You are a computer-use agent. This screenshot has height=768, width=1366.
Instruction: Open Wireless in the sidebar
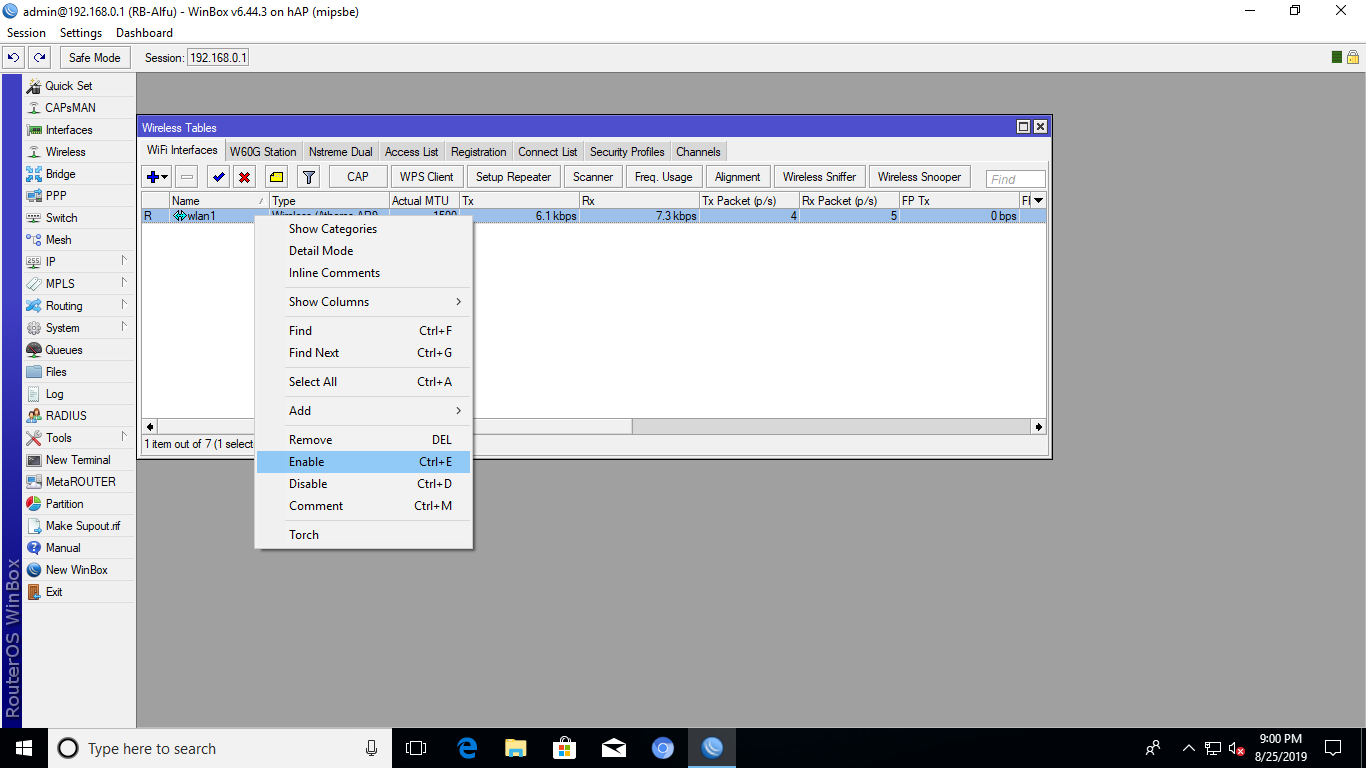coord(78,152)
